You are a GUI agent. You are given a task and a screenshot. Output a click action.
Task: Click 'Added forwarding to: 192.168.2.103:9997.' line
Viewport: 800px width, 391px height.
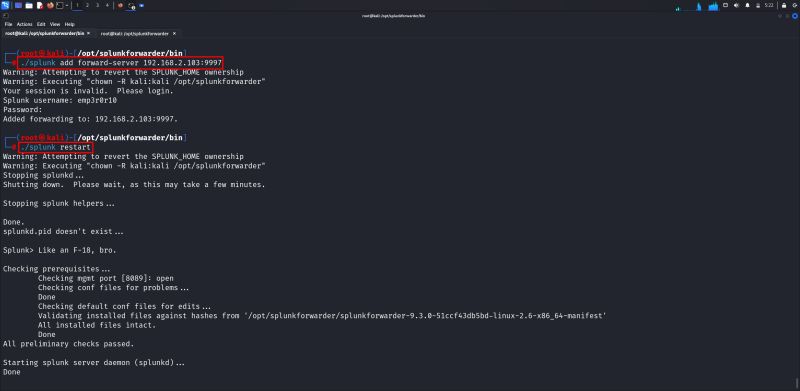[x=91, y=119]
